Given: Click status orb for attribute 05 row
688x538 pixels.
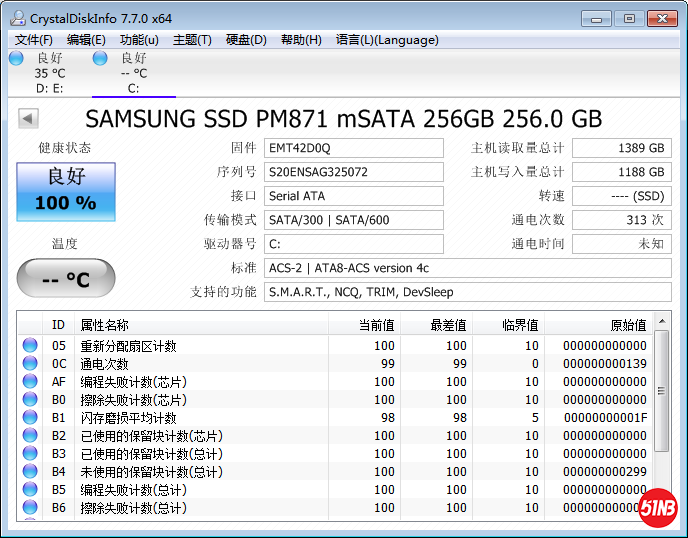Looking at the screenshot, I should point(30,346).
